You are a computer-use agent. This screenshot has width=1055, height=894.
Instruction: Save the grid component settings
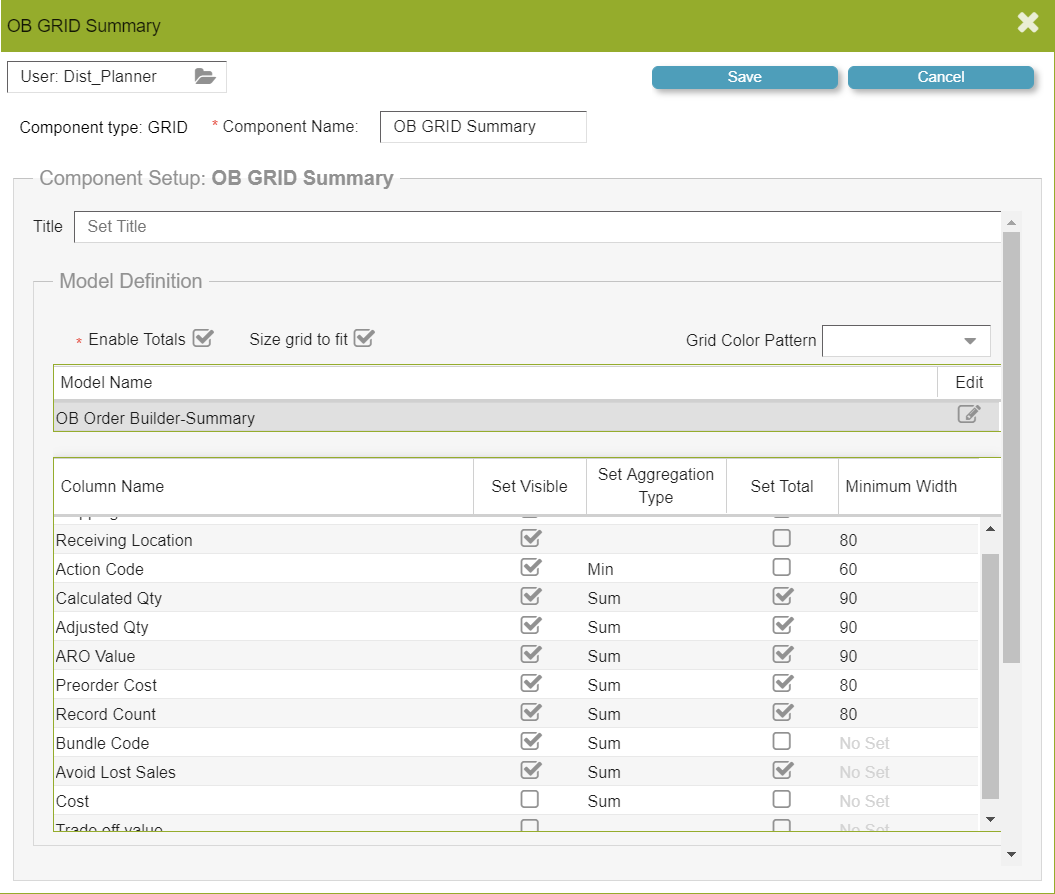pyautogui.click(x=744, y=77)
